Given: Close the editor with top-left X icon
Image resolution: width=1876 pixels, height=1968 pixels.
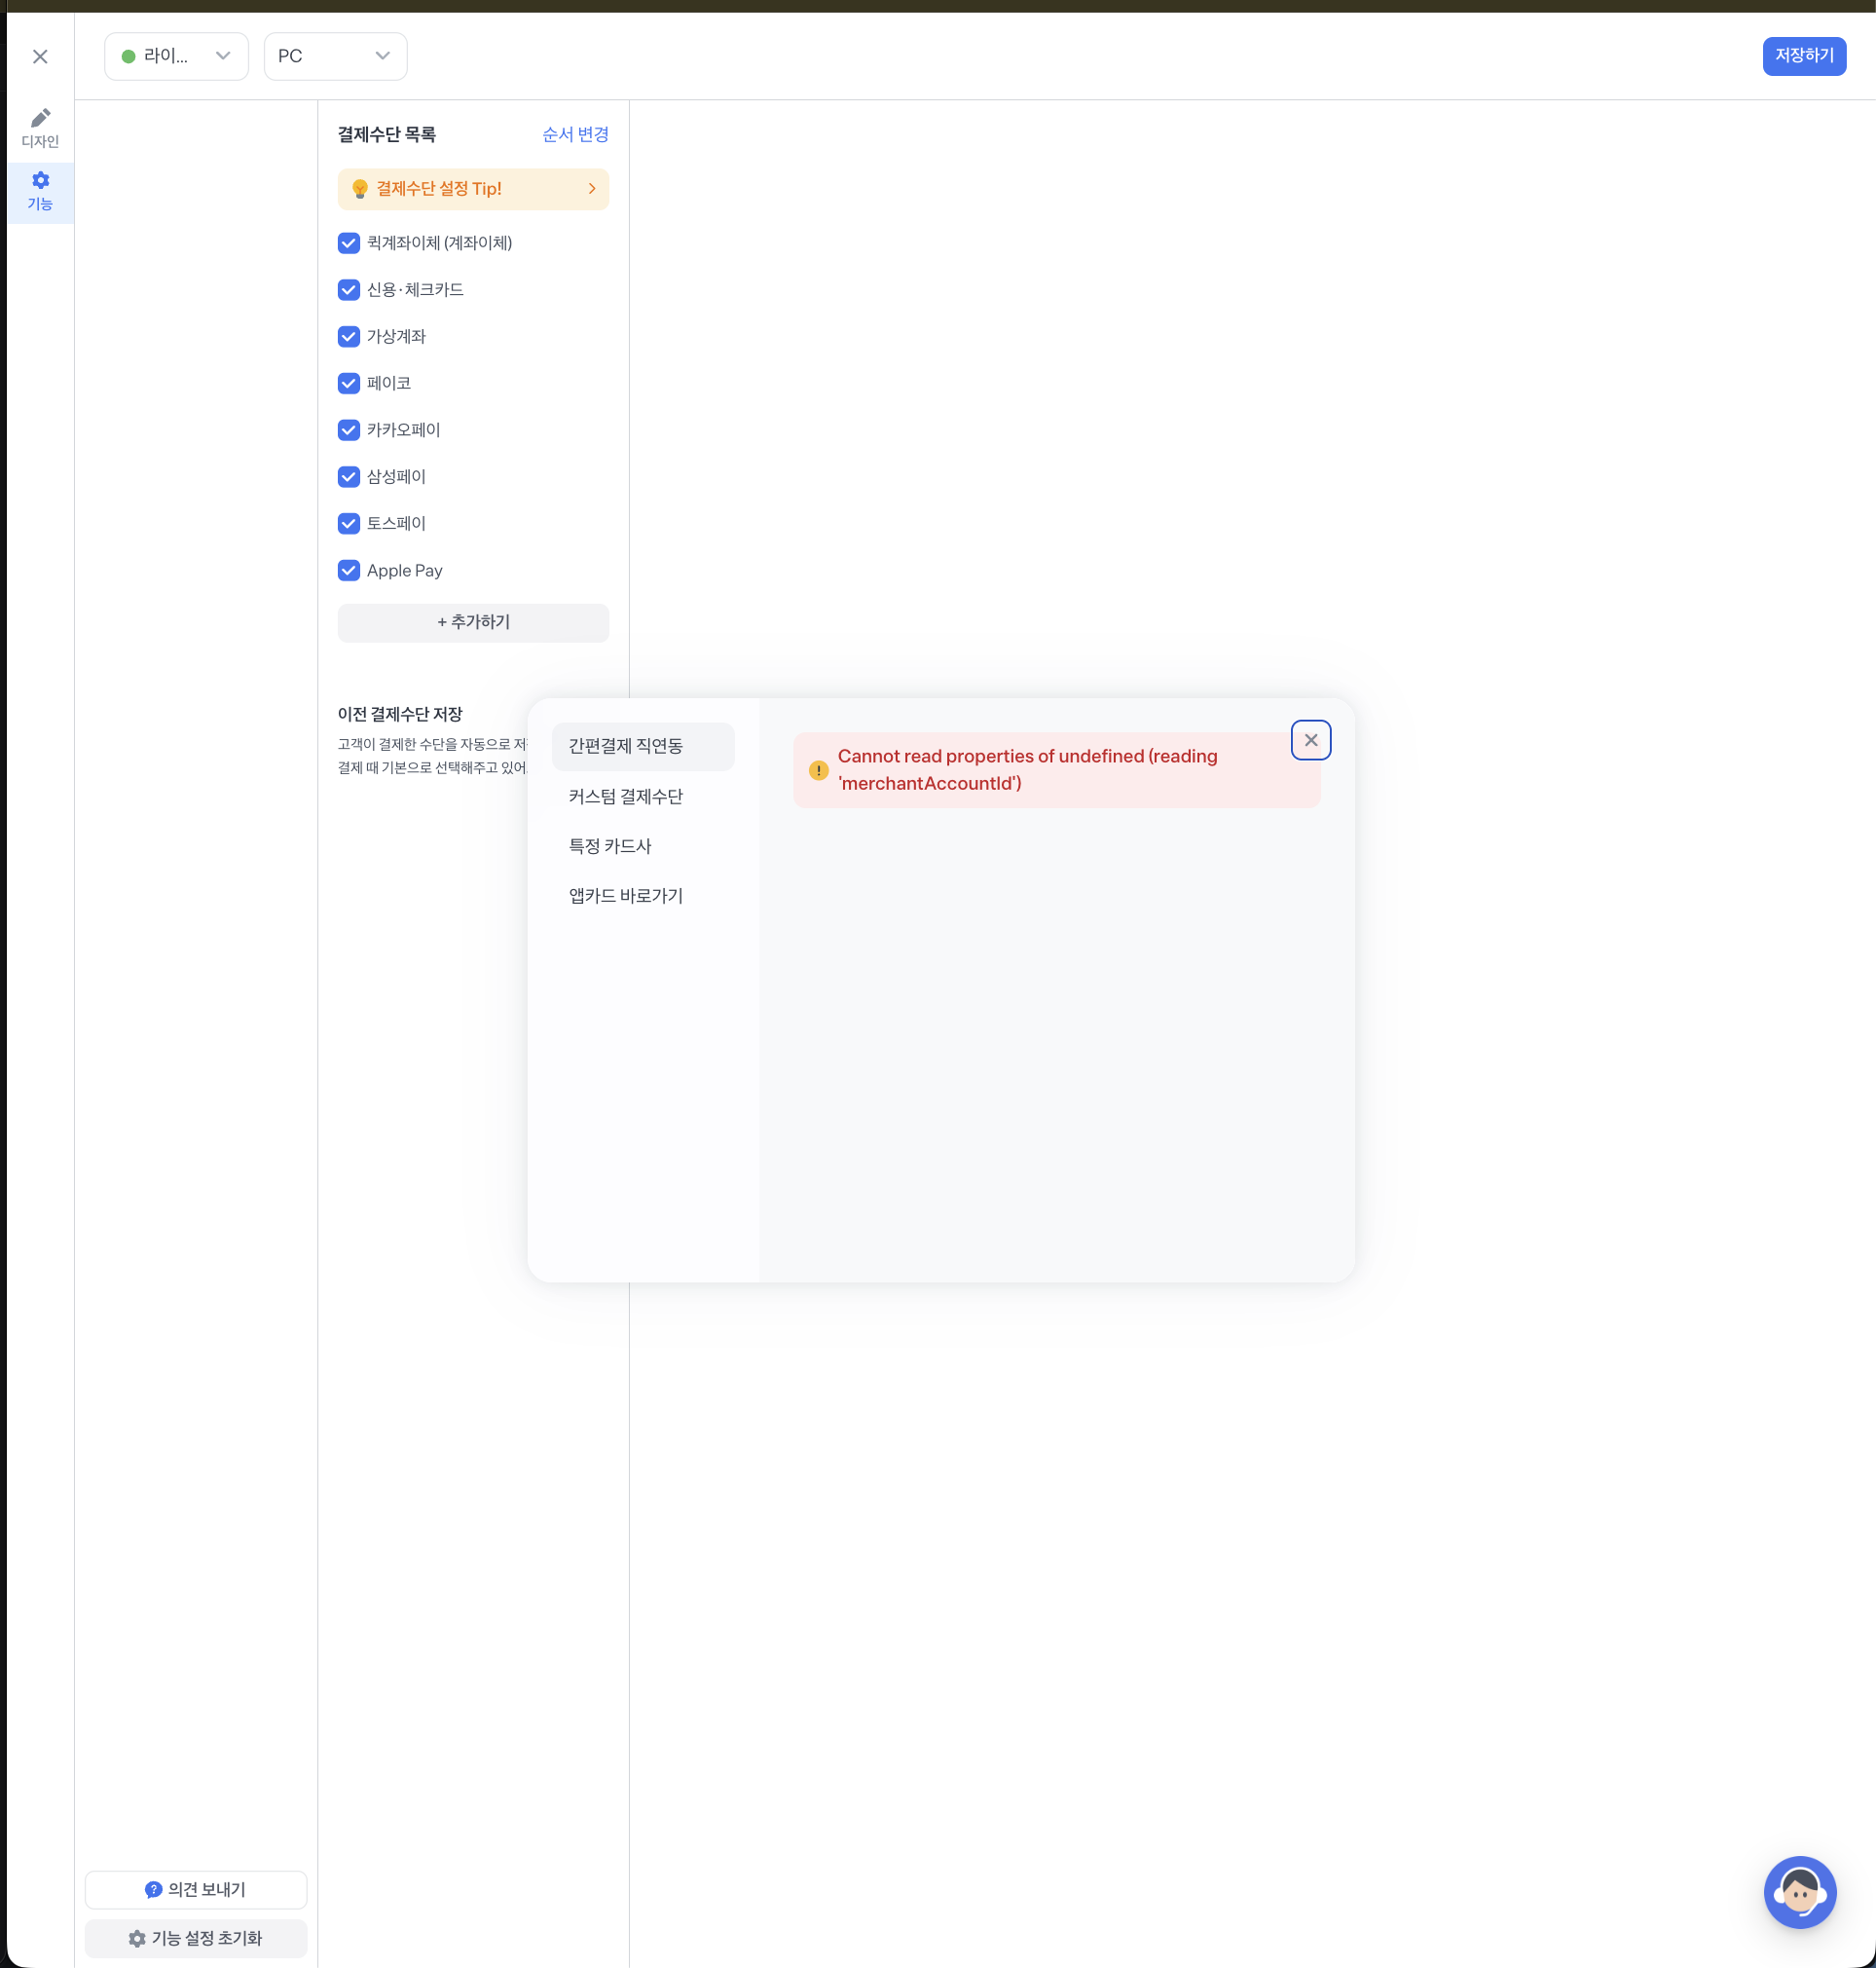Looking at the screenshot, I should click(40, 56).
